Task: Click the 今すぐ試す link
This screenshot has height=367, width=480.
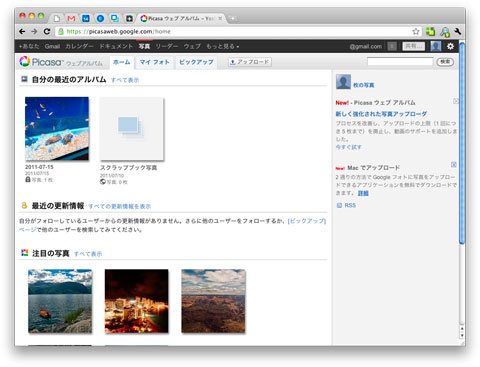Action: [x=349, y=147]
